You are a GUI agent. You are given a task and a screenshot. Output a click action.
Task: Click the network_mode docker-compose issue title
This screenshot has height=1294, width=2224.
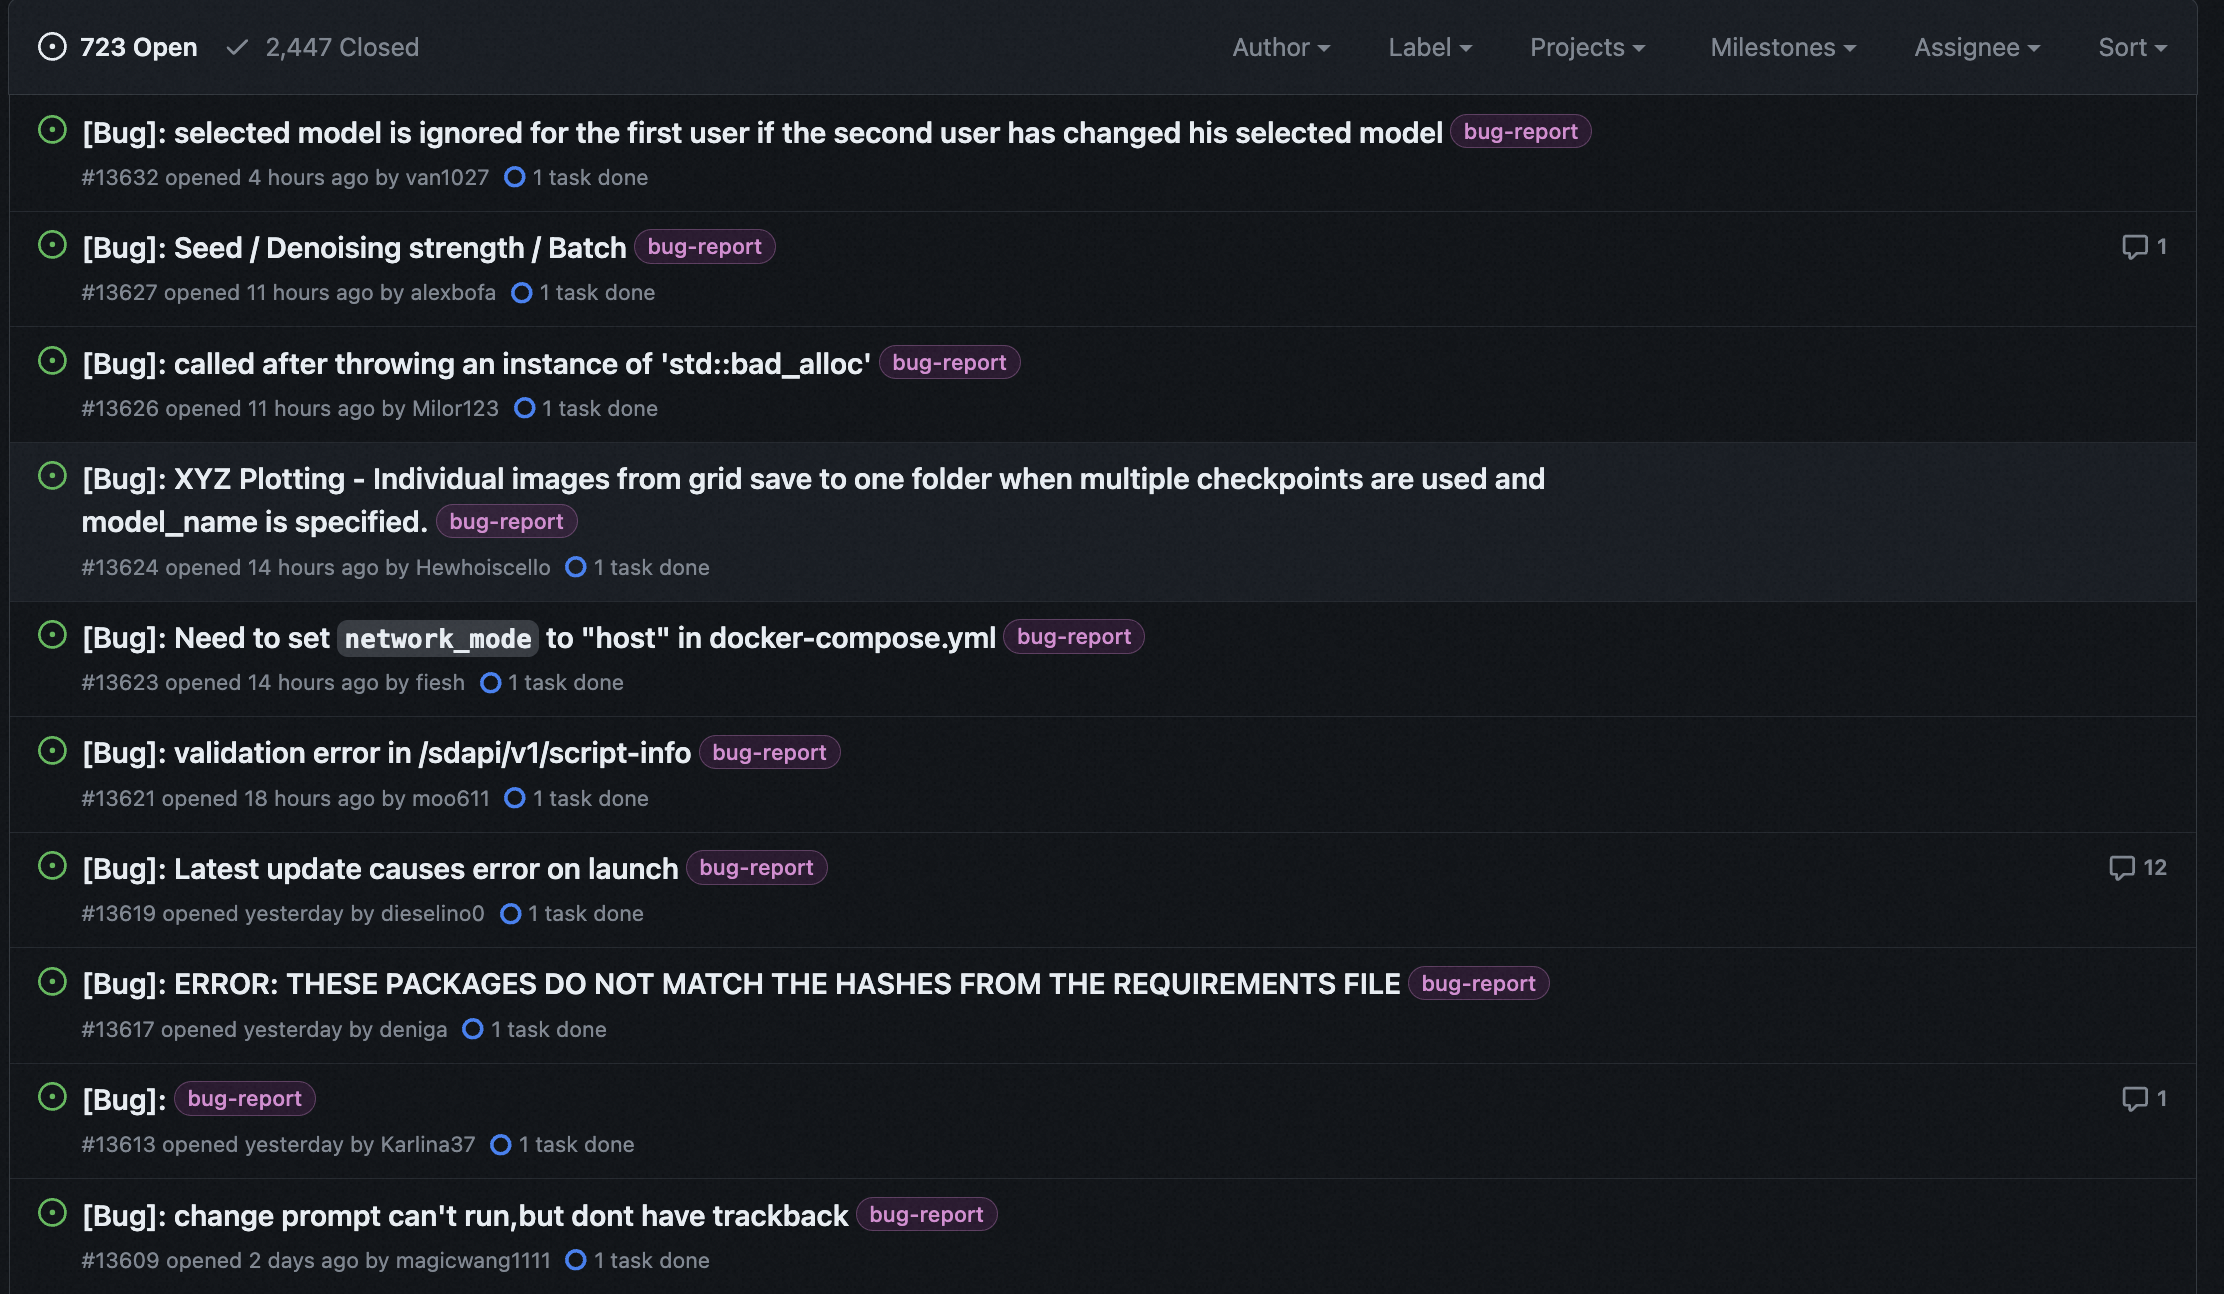539,638
